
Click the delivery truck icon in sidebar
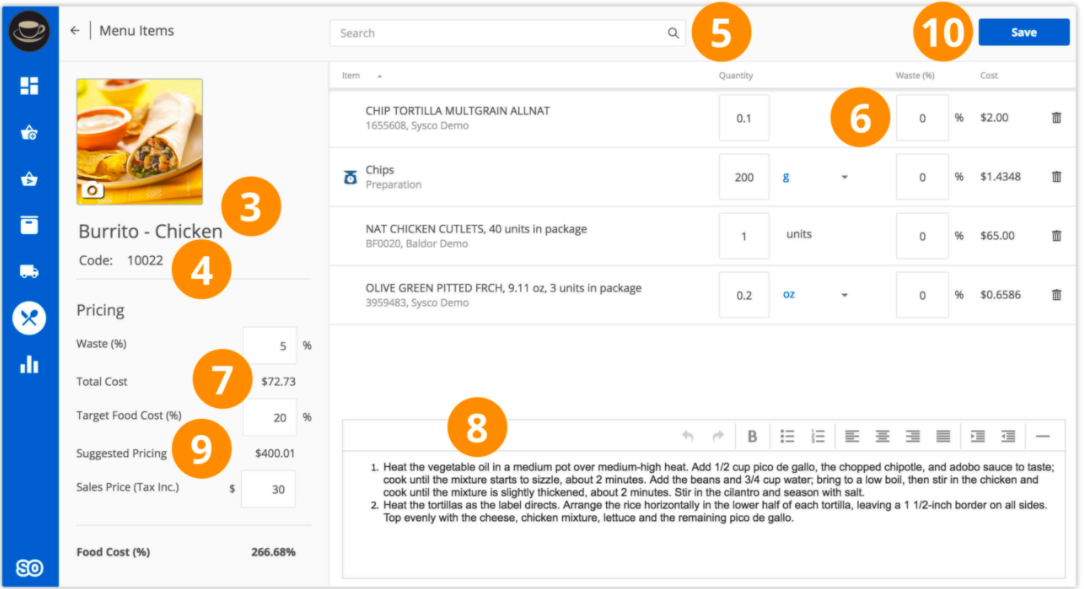[x=29, y=270]
